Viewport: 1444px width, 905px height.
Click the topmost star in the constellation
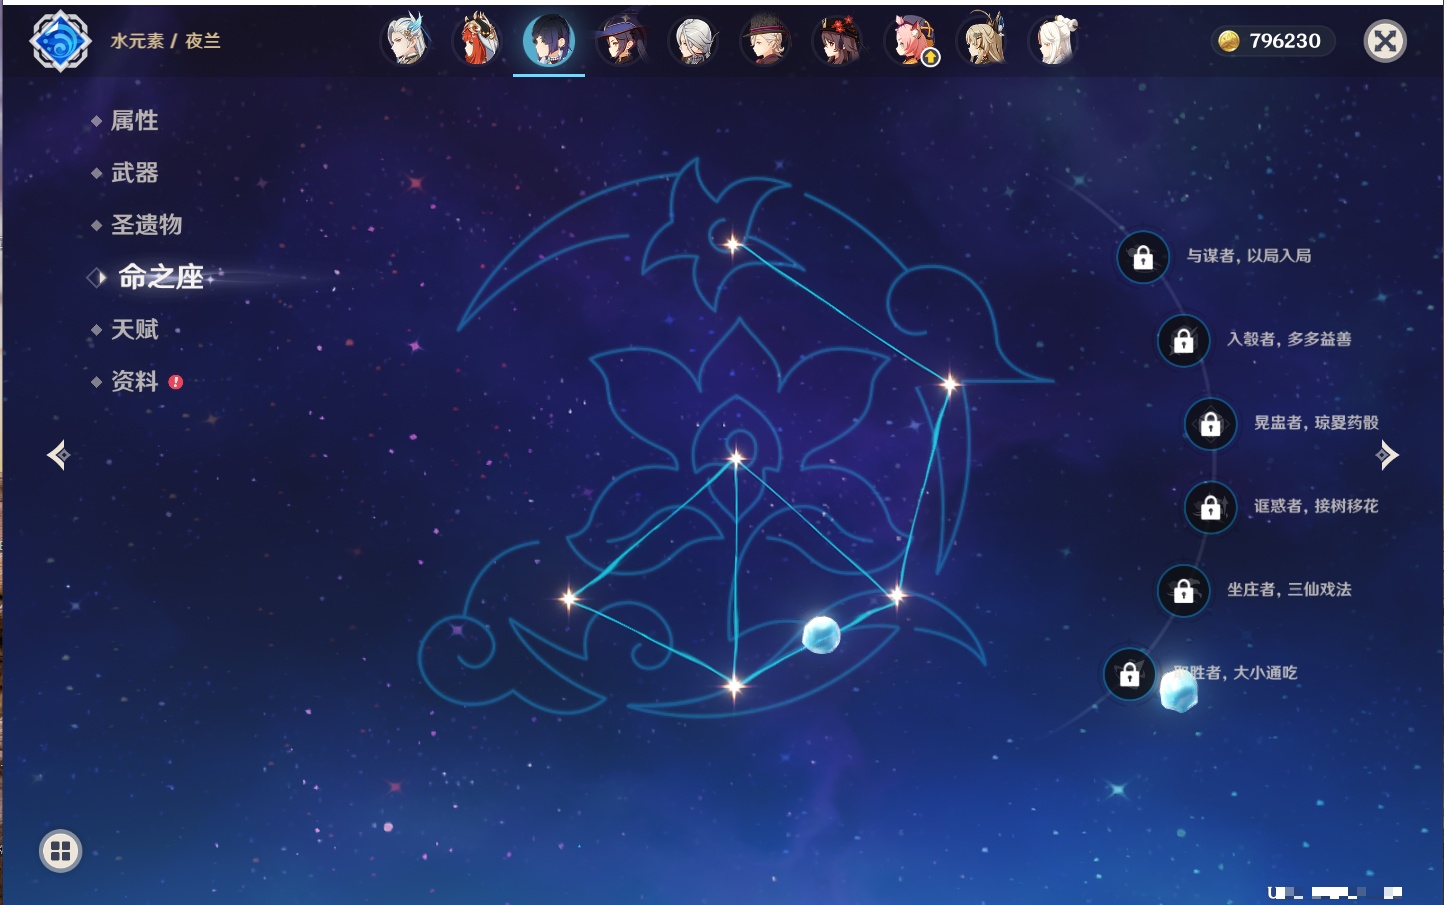click(x=733, y=244)
